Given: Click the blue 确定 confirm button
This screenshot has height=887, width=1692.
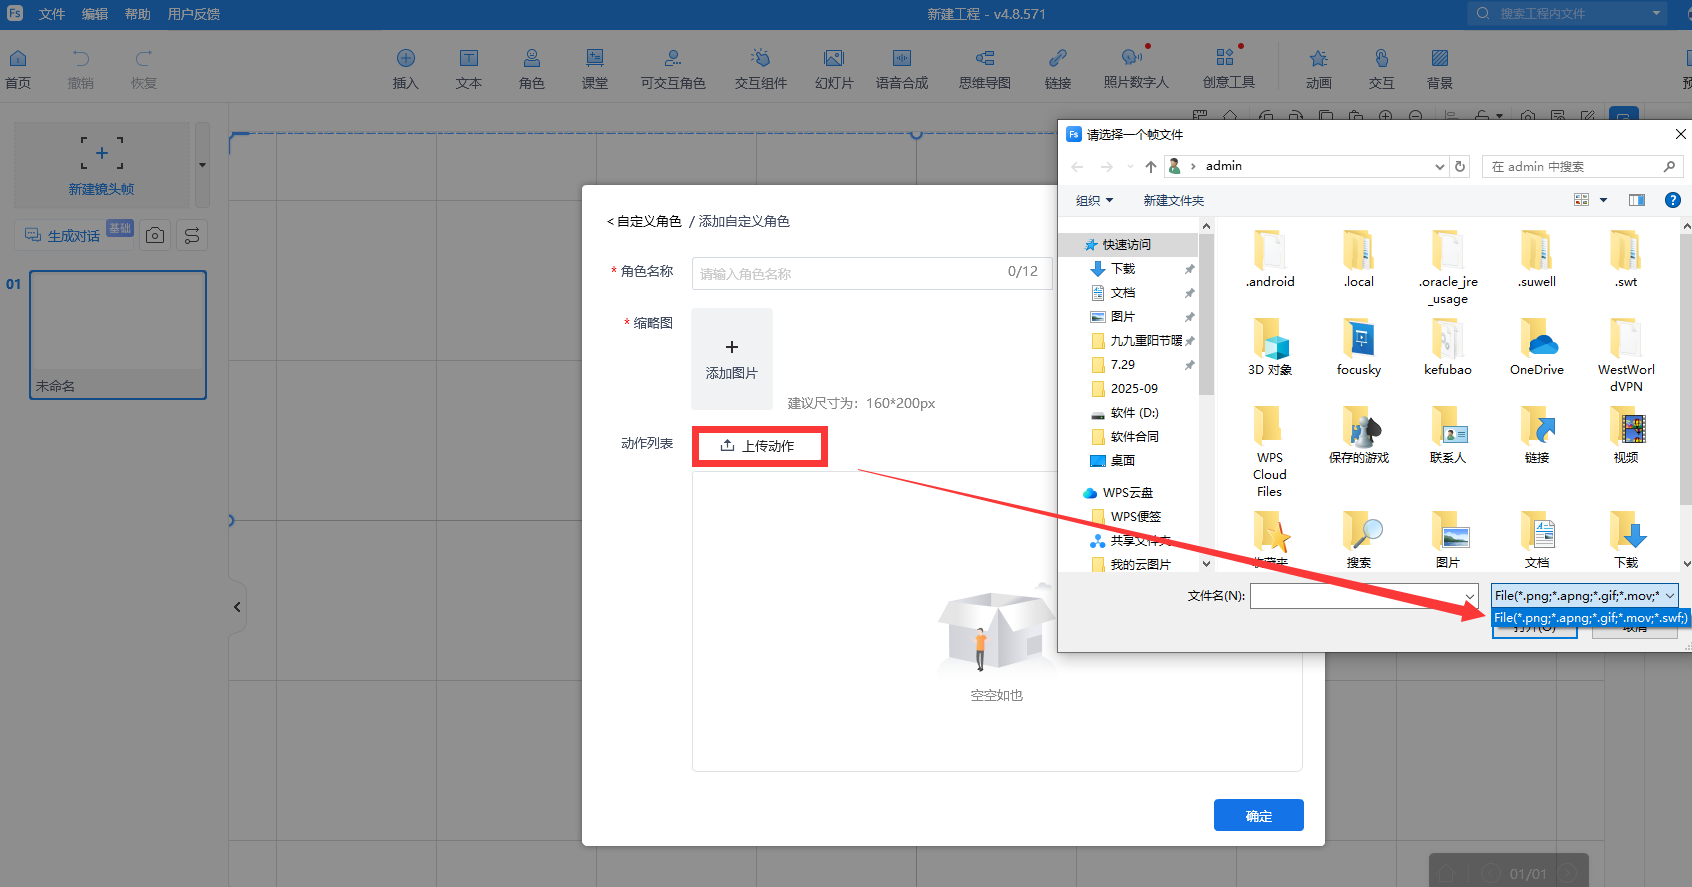Looking at the screenshot, I should pyautogui.click(x=1258, y=815).
